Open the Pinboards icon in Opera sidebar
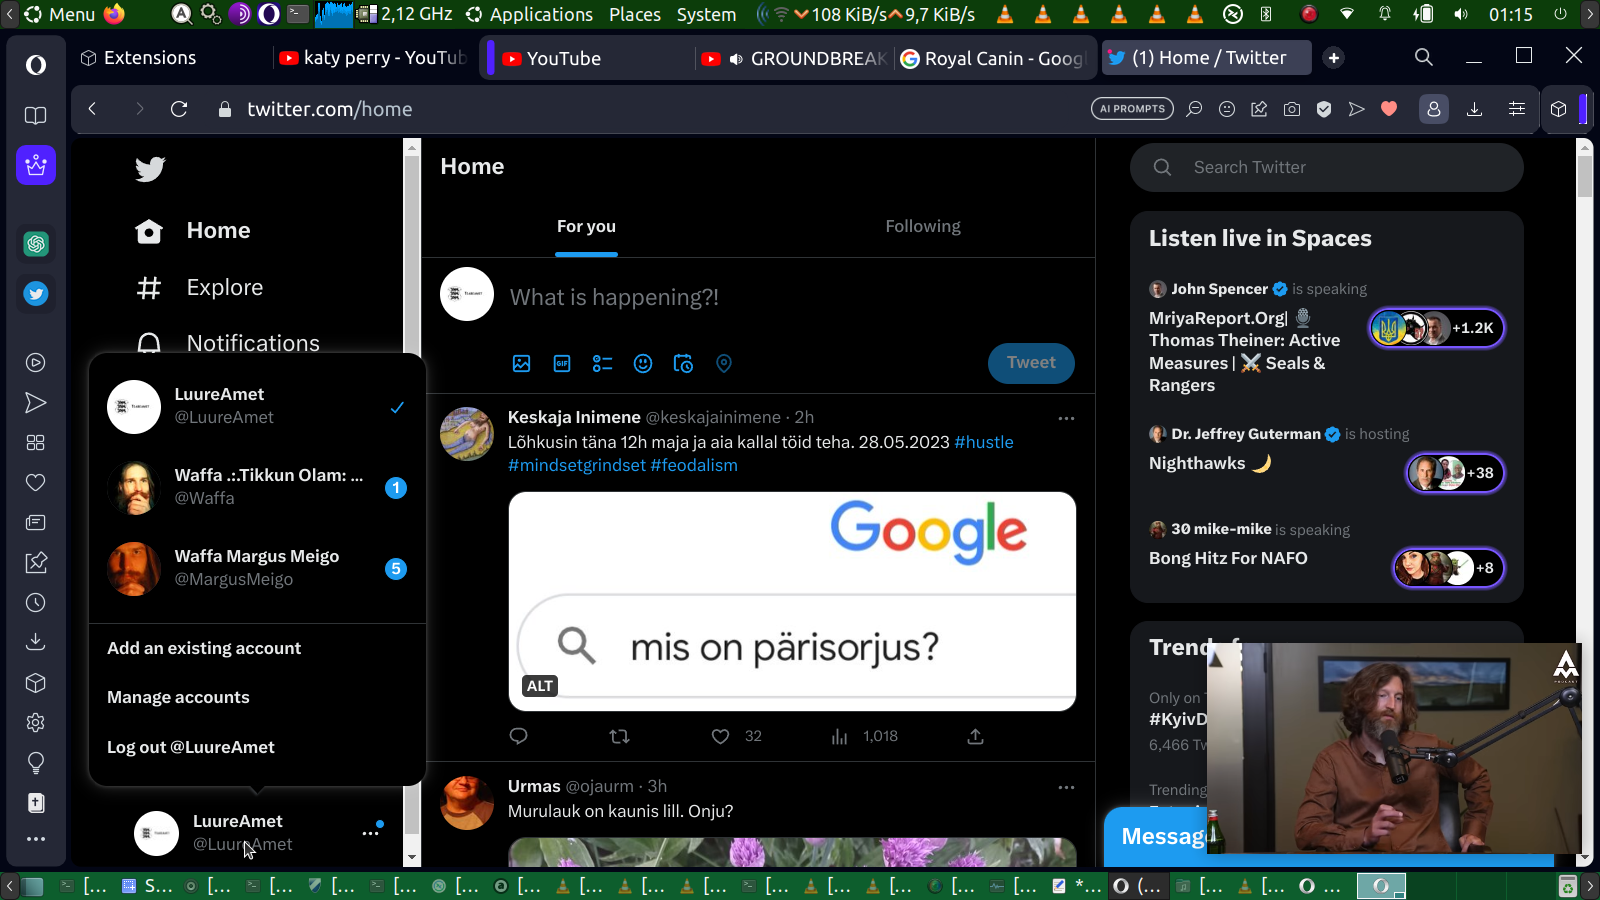The height and width of the screenshot is (900, 1600). pyautogui.click(x=36, y=563)
